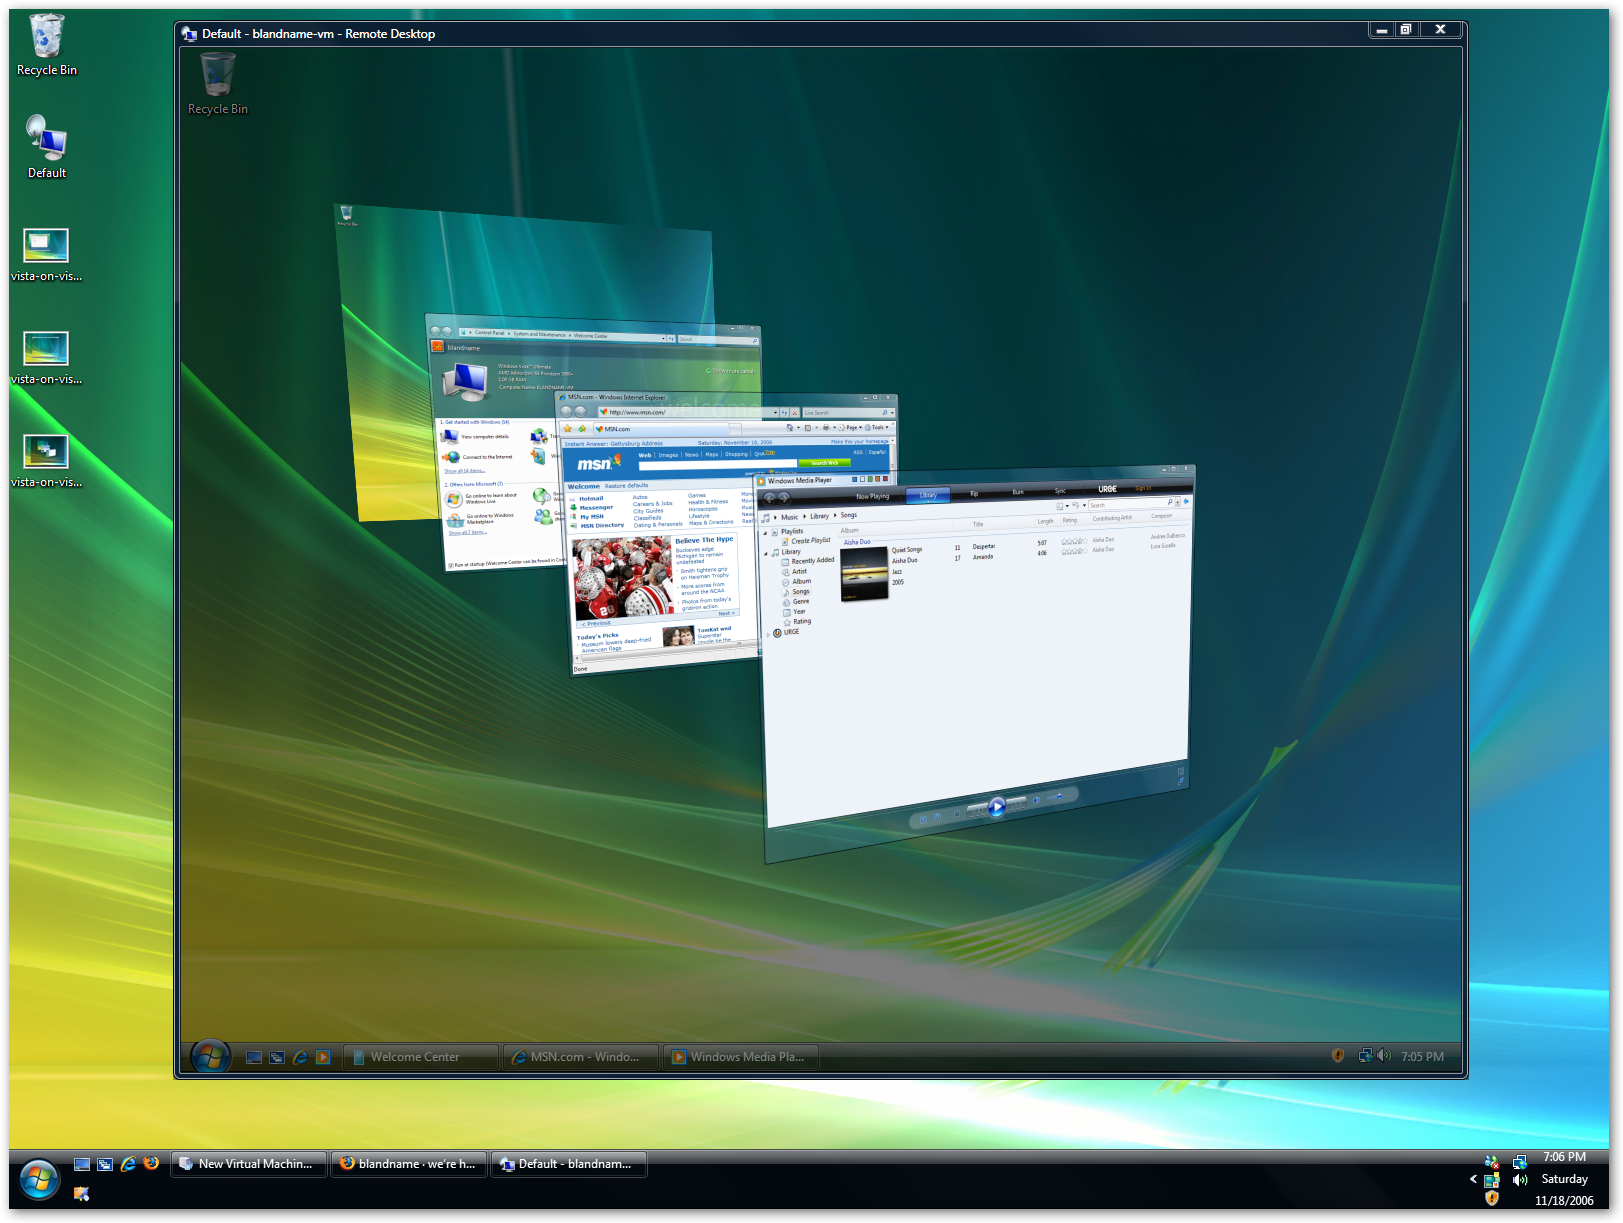Click Switch between windows in host Quick Launch

[105, 1164]
